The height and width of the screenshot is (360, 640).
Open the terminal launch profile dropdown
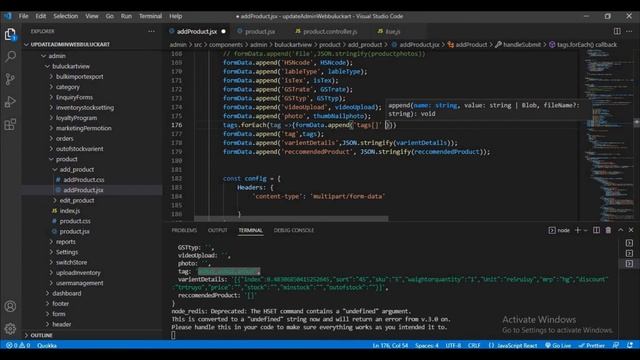(585, 230)
